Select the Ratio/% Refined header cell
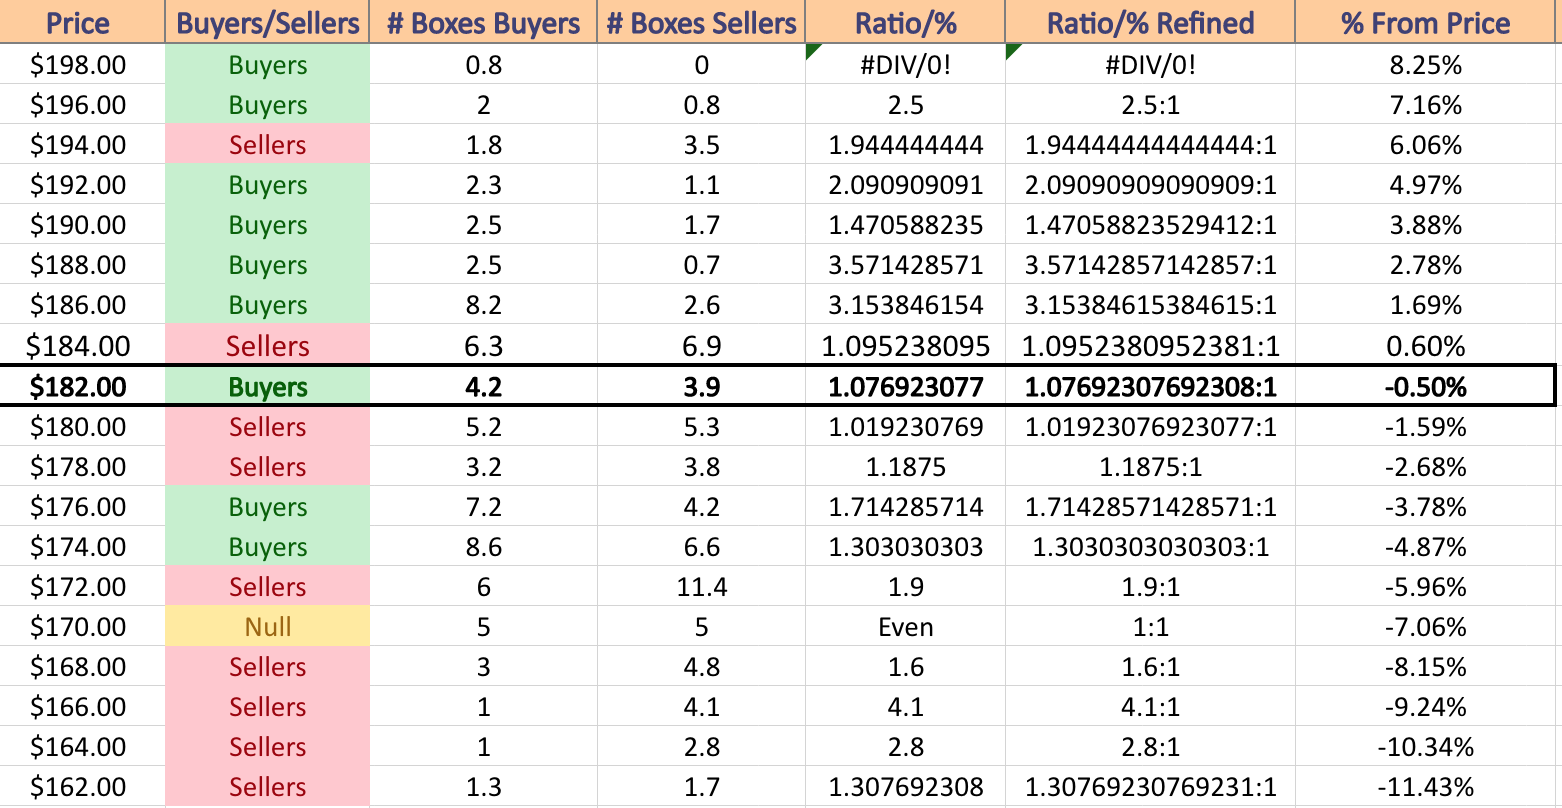Image resolution: width=1562 pixels, height=808 pixels. [1150, 22]
